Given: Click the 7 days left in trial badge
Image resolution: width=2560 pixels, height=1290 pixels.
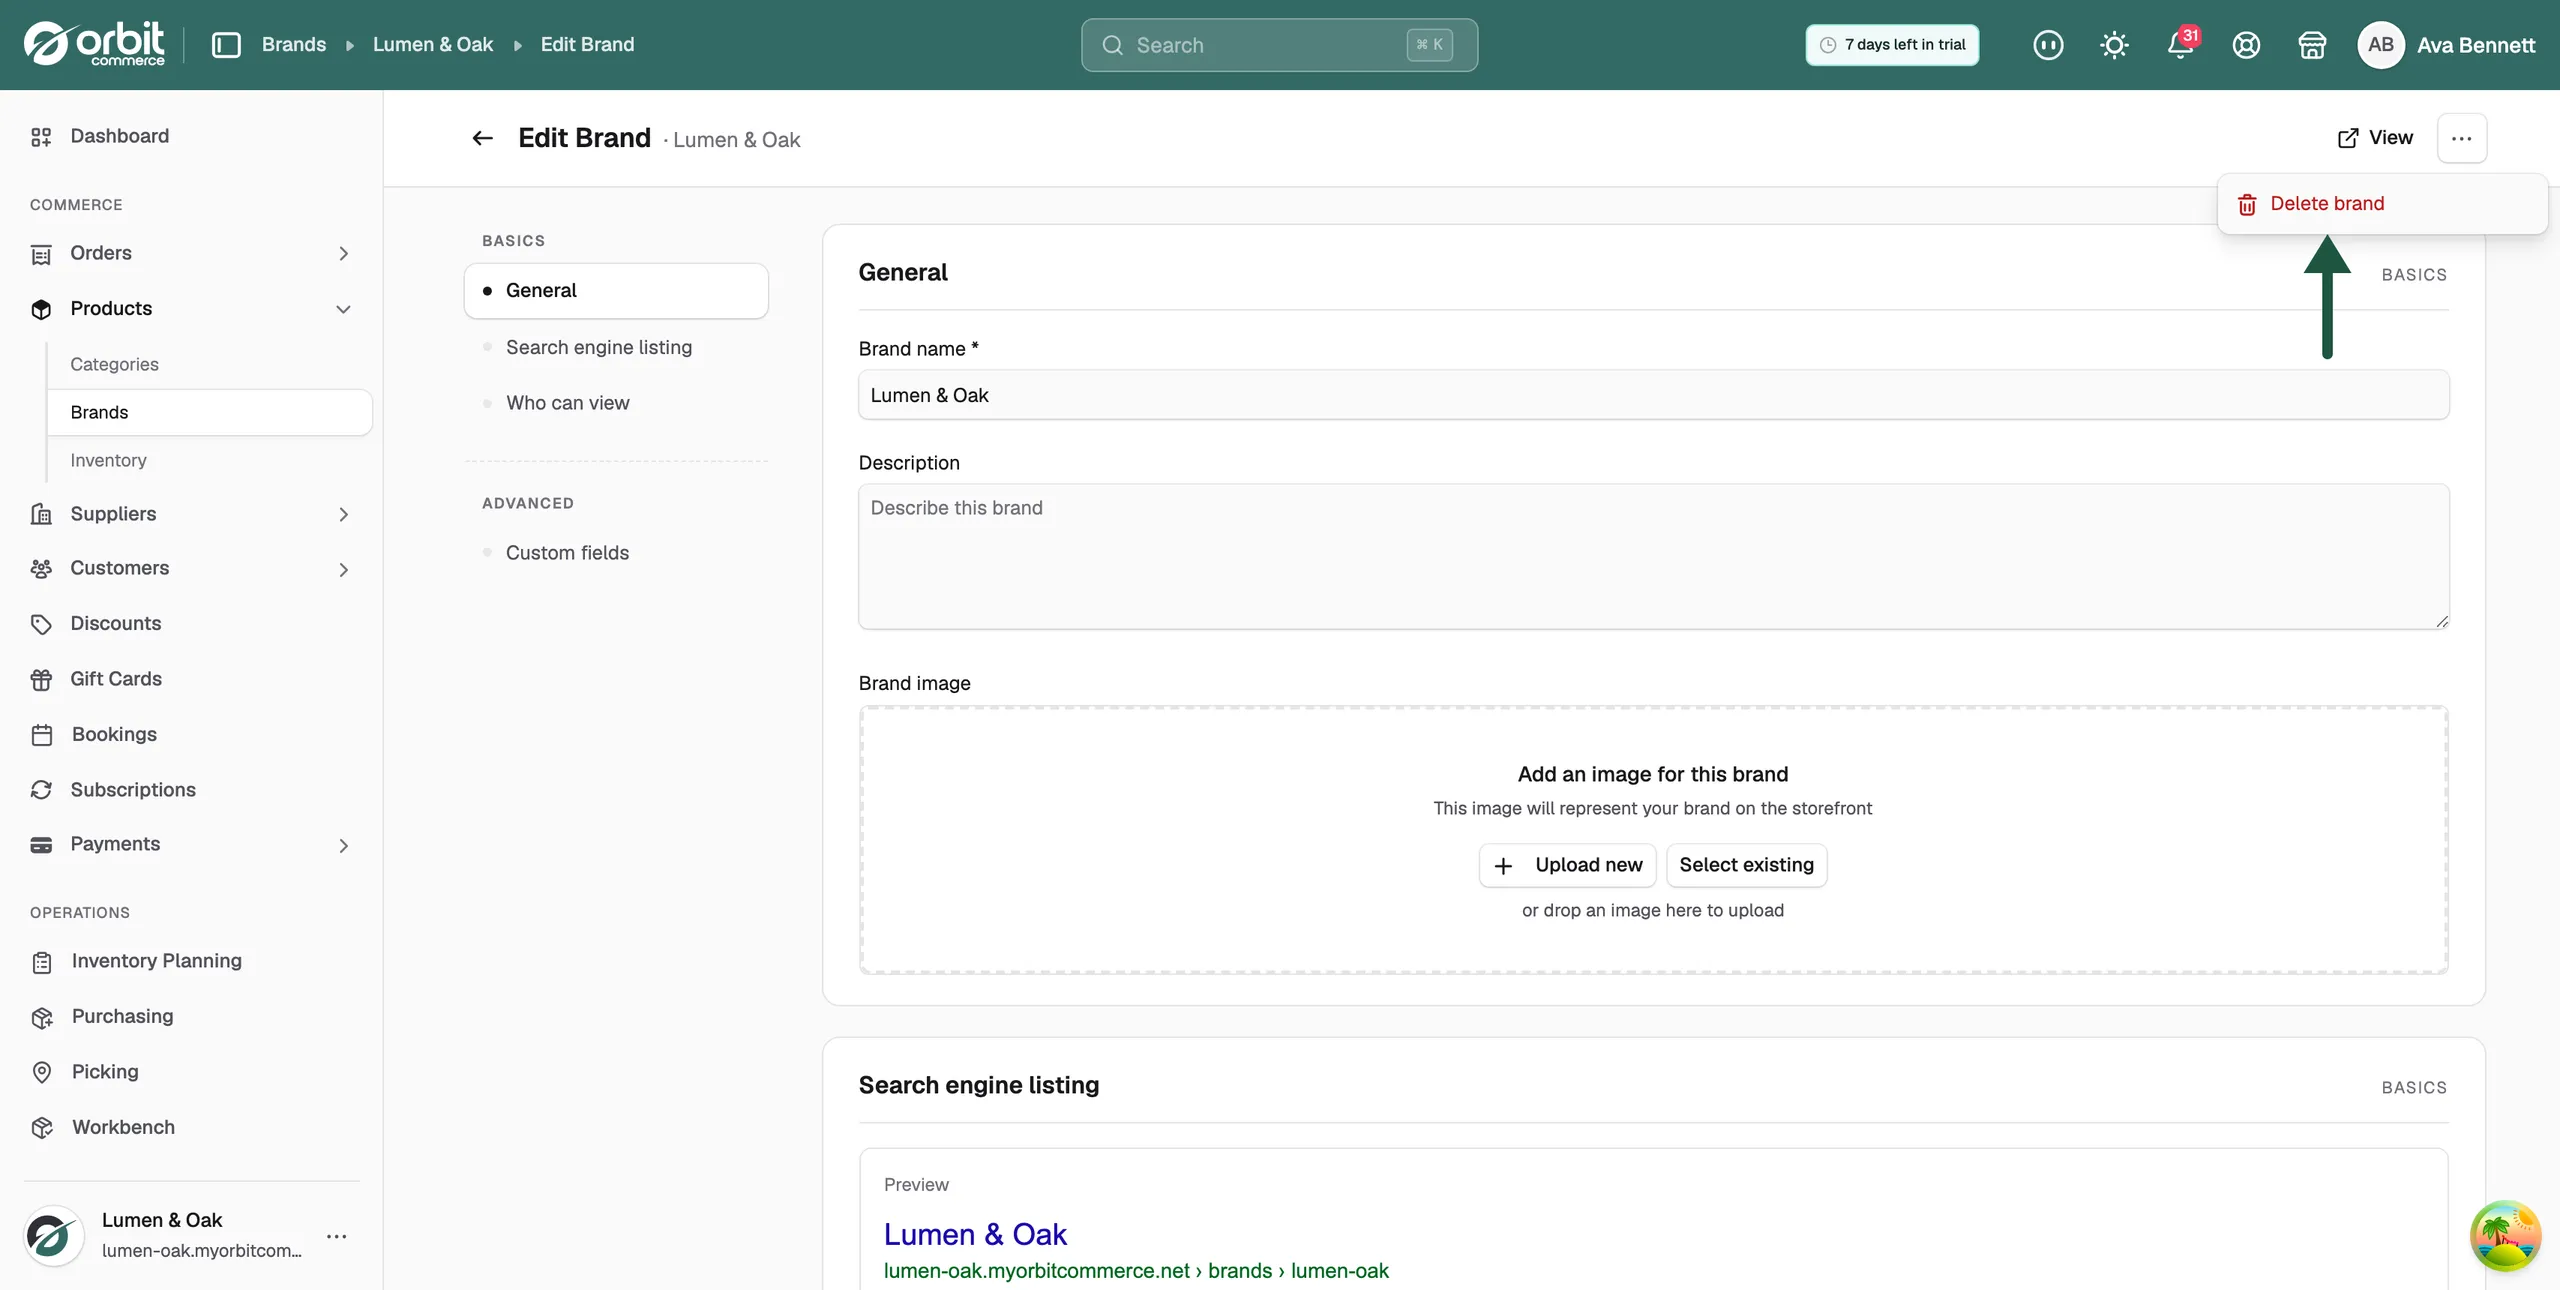Looking at the screenshot, I should [x=1892, y=45].
